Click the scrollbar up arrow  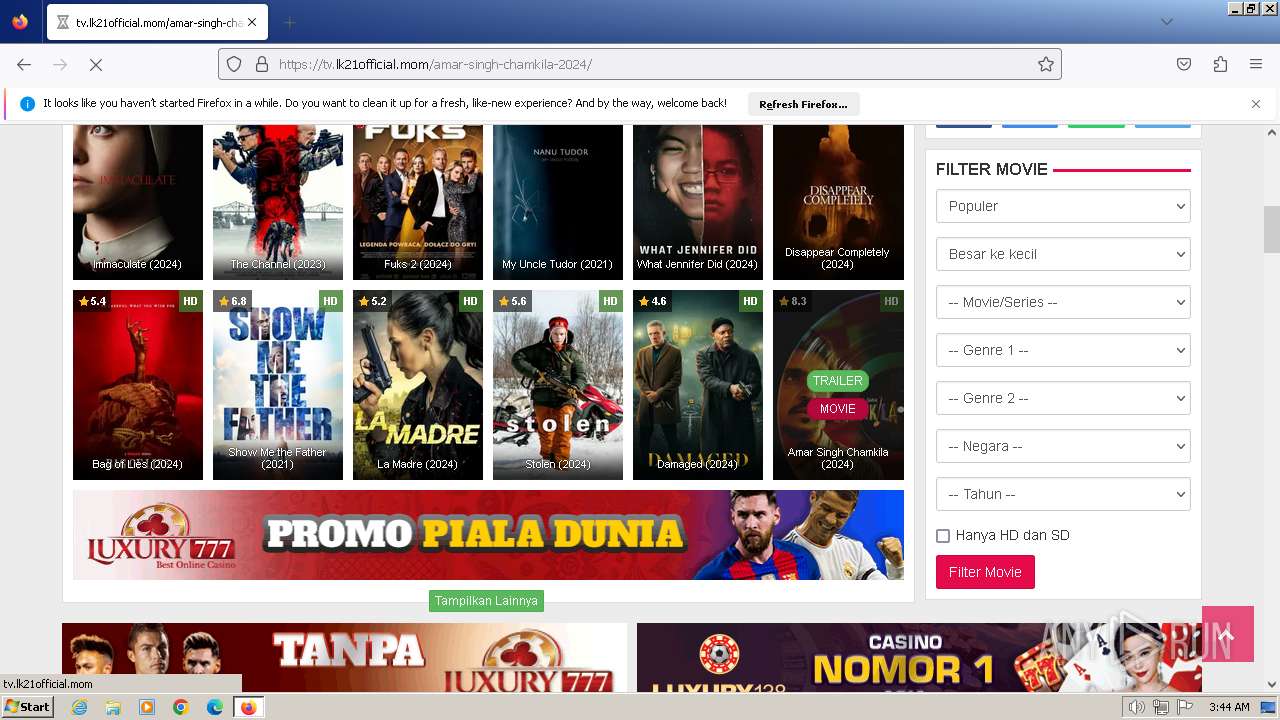1272,133
